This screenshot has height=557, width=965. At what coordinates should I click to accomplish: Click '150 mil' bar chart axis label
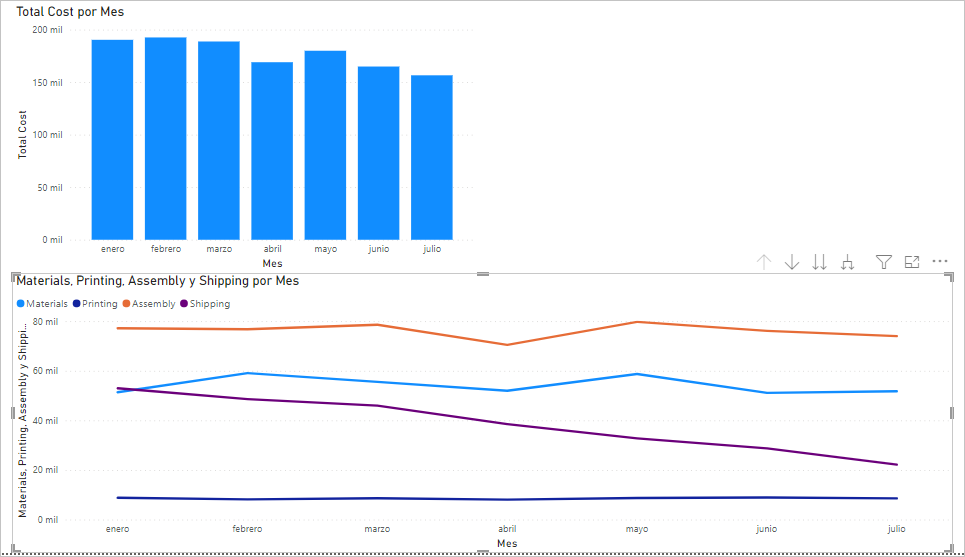coord(47,82)
